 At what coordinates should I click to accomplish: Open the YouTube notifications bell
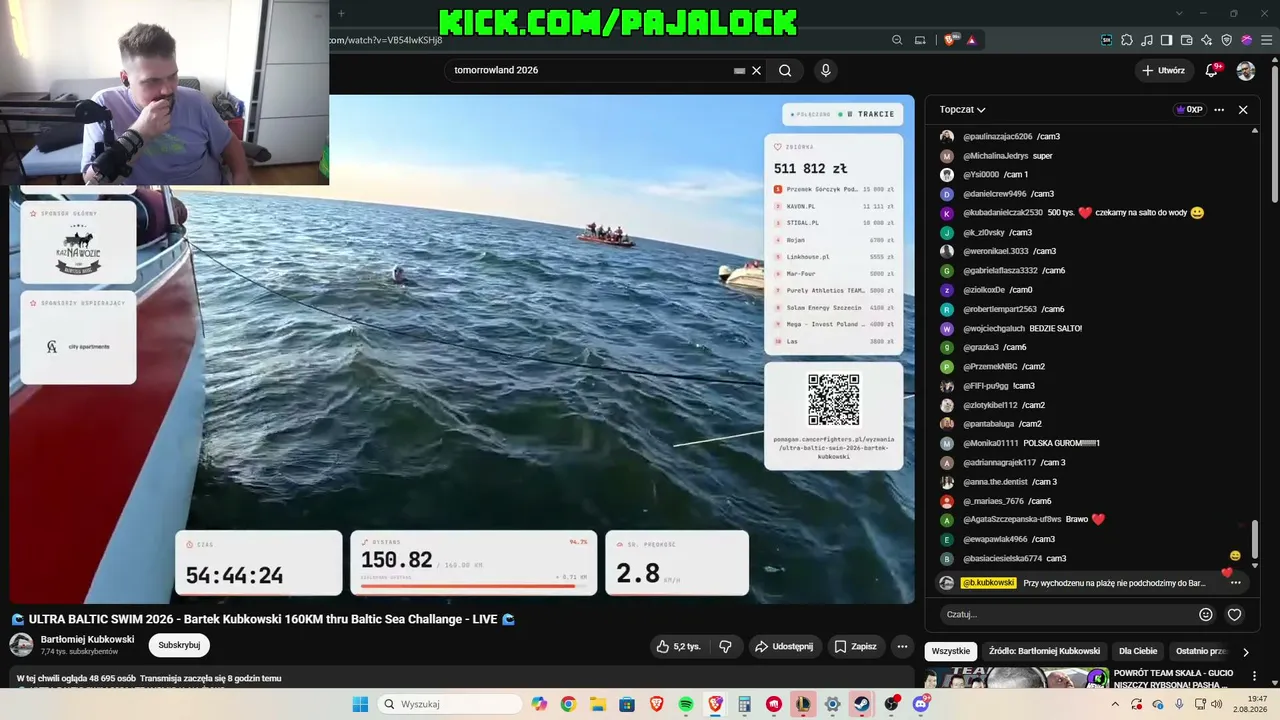tap(1212, 70)
